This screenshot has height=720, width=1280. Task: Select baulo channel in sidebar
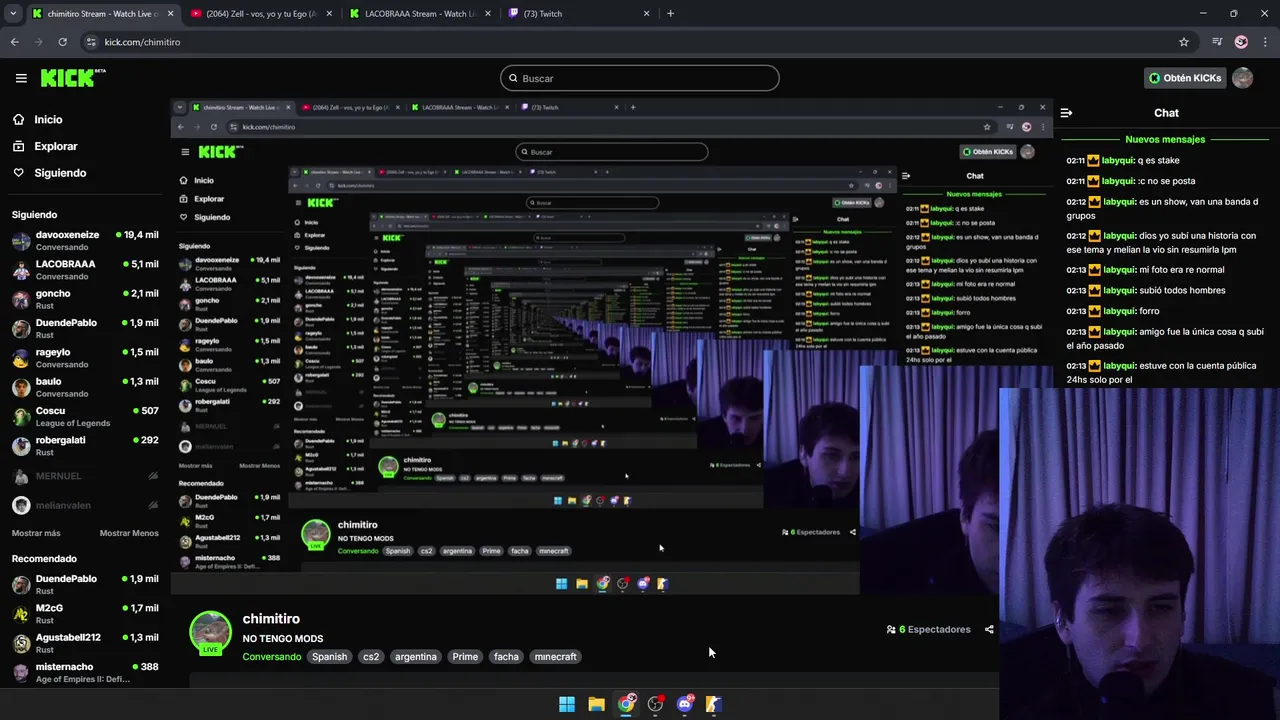pos(85,387)
